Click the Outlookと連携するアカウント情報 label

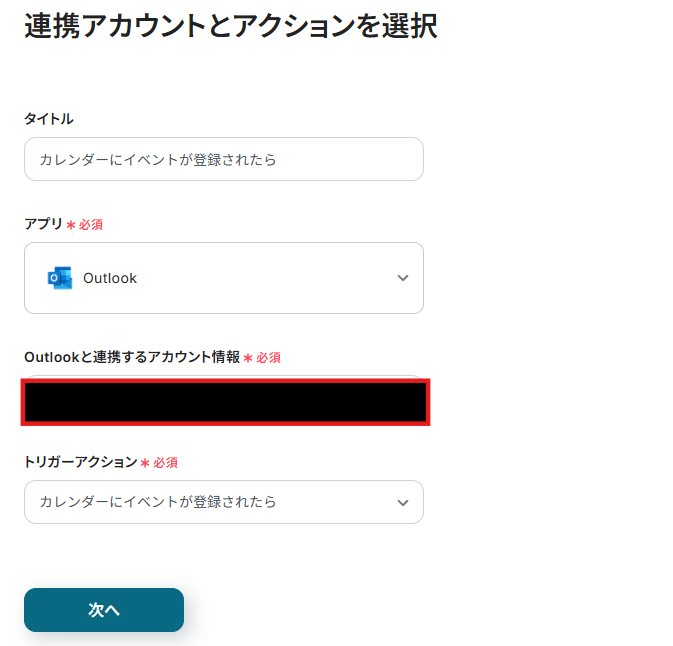coord(131,357)
